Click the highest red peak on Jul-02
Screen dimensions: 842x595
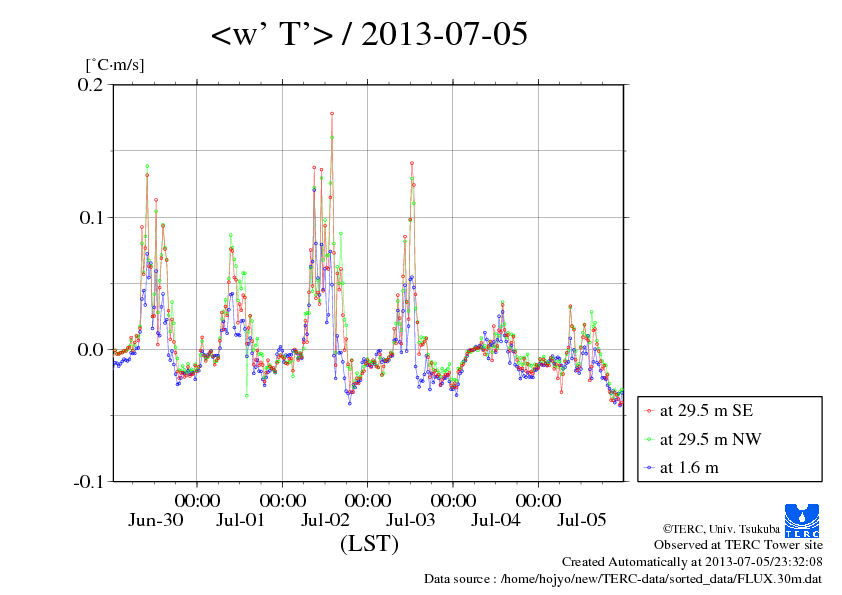point(332,114)
